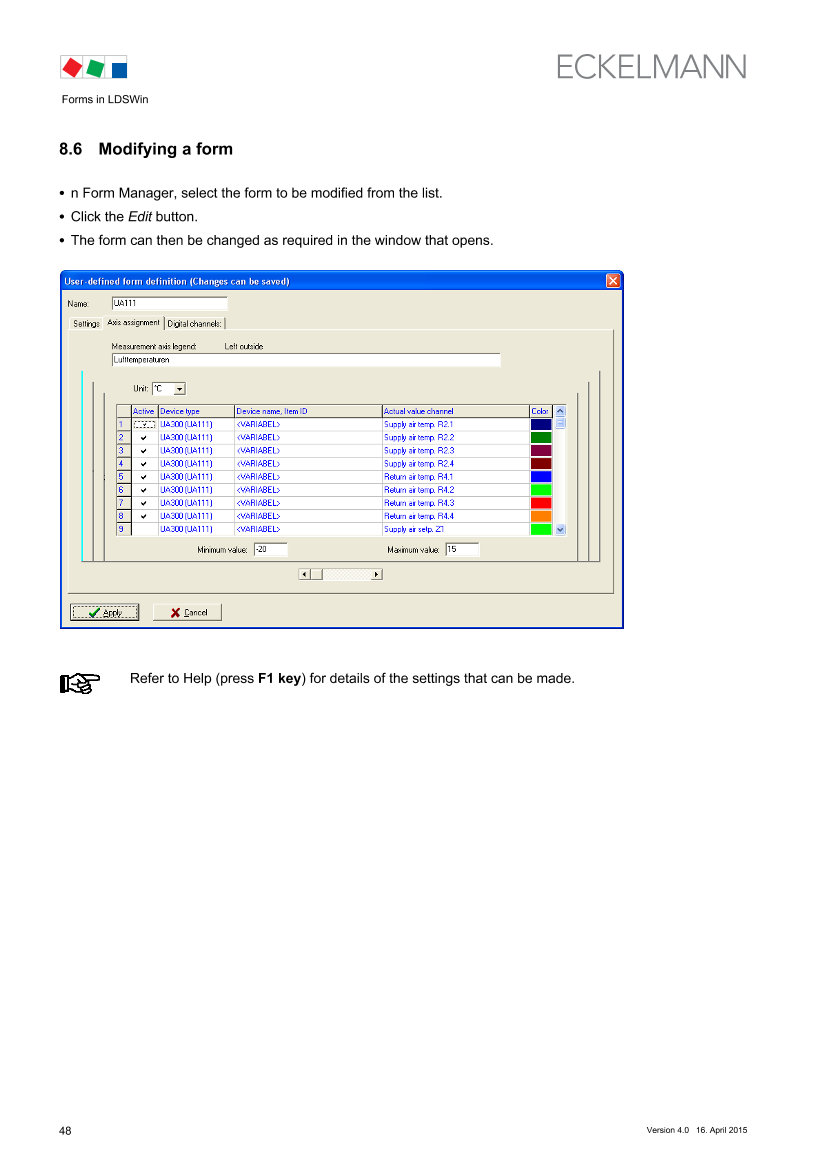Open the Digital channels tab

[195, 324]
